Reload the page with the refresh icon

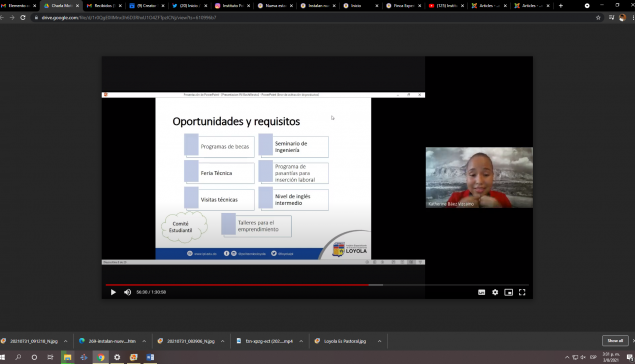23,17
